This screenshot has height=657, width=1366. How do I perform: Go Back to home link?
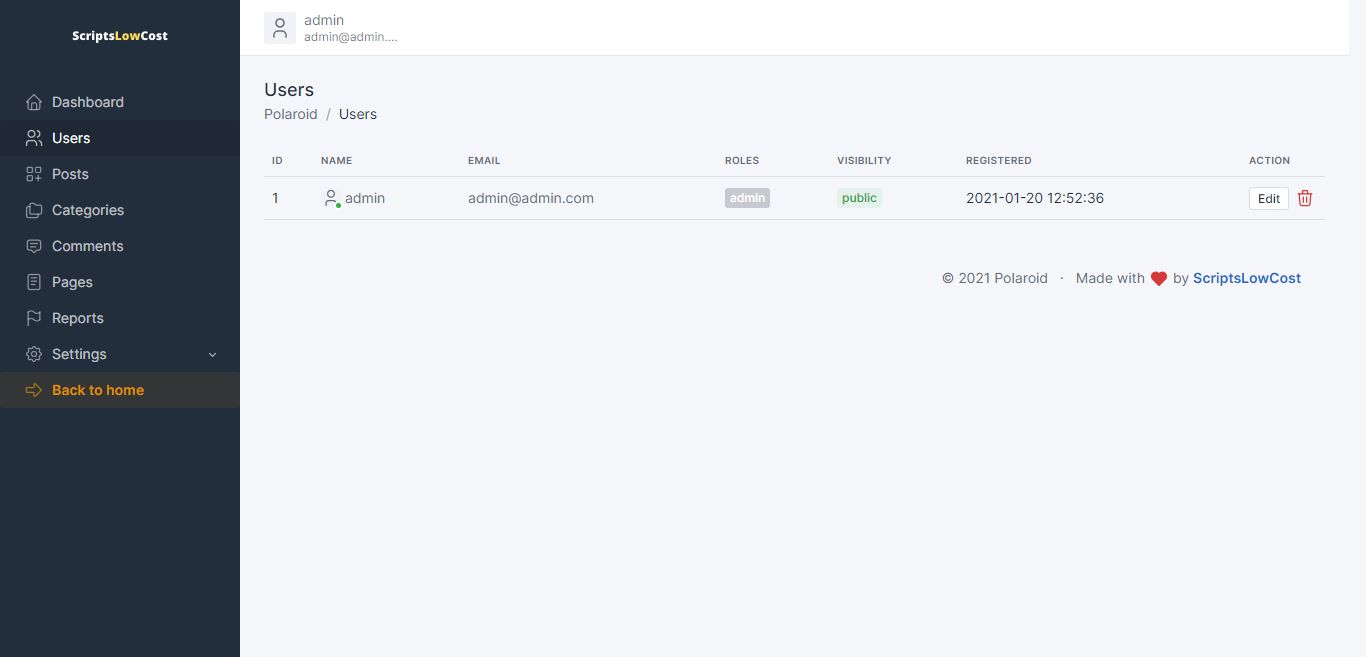120,390
